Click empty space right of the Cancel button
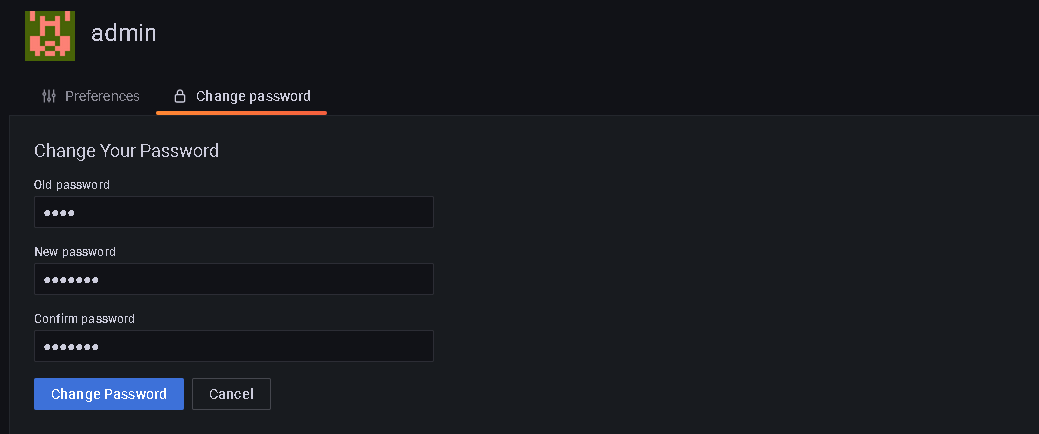The width and height of the screenshot is (1039, 434). (500, 394)
